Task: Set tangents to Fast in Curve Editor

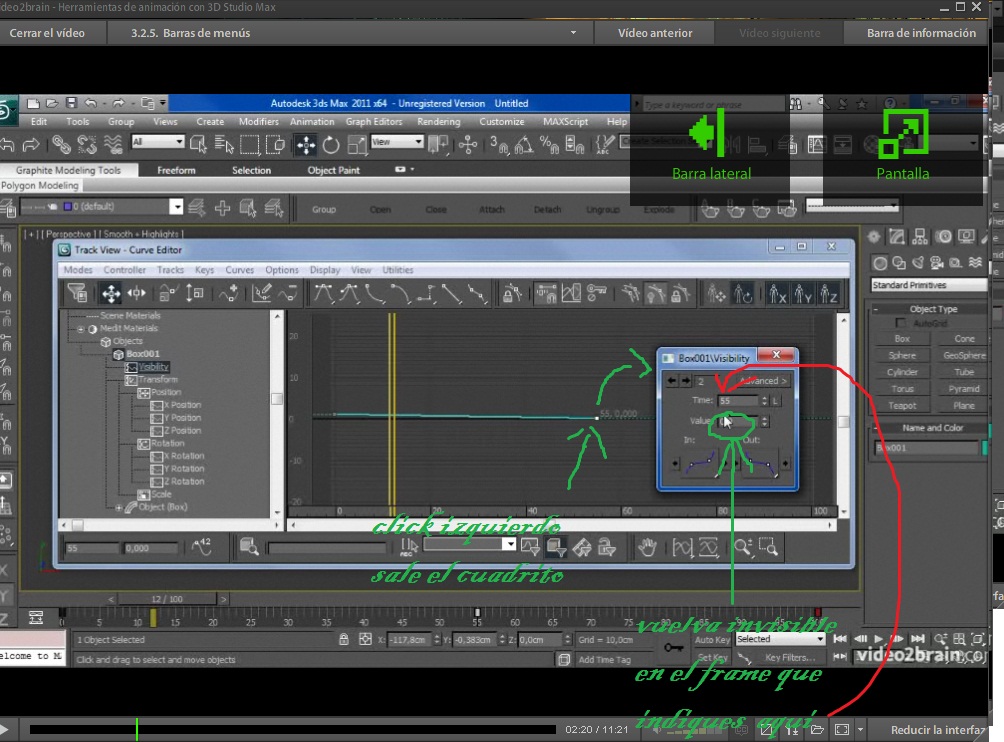Action: [375, 294]
